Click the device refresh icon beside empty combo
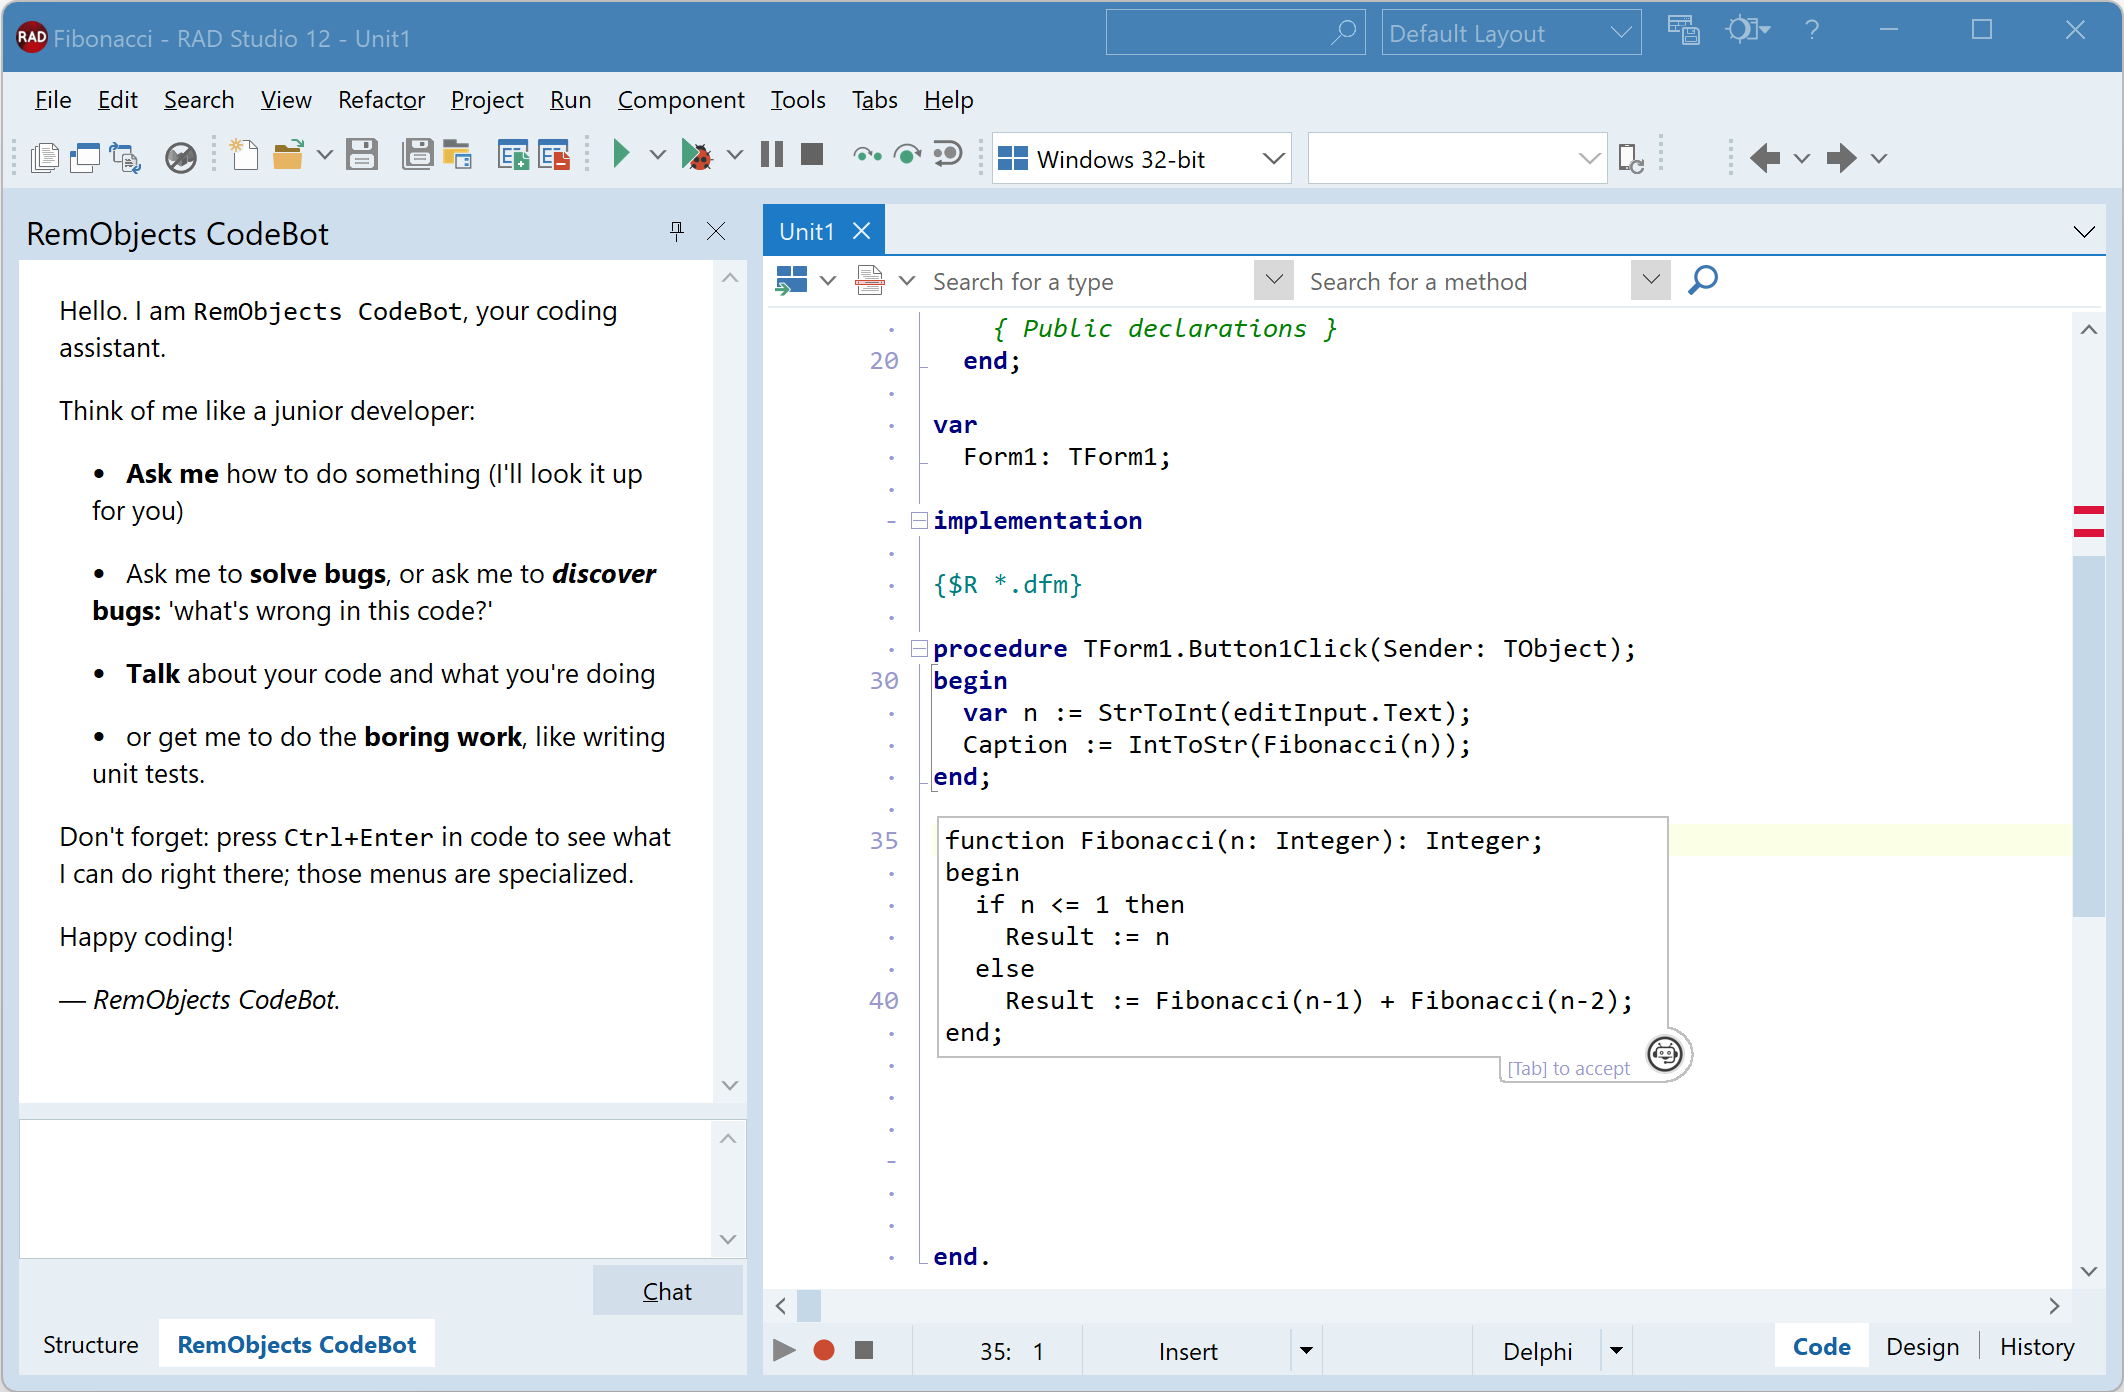The image size is (2124, 1392). [1631, 158]
